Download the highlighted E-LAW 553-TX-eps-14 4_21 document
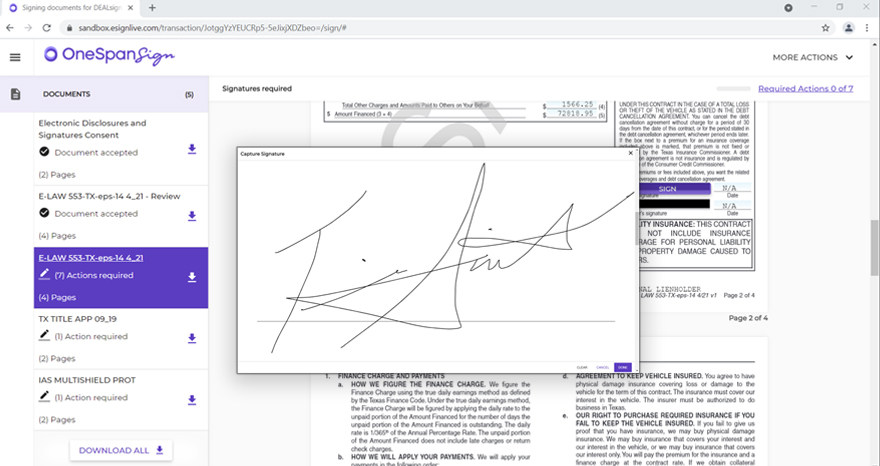 point(192,277)
